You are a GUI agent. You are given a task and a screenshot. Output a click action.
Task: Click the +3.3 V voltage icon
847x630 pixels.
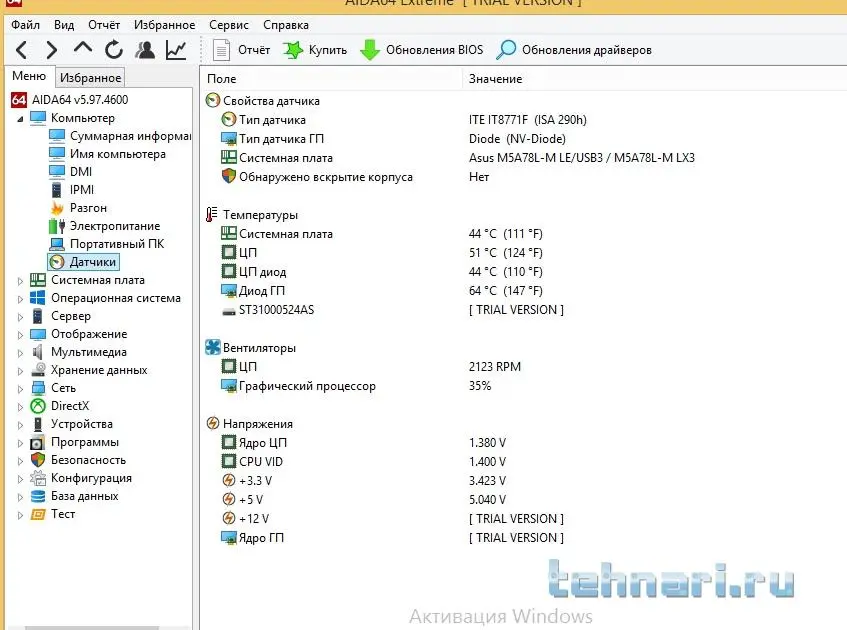pos(229,480)
